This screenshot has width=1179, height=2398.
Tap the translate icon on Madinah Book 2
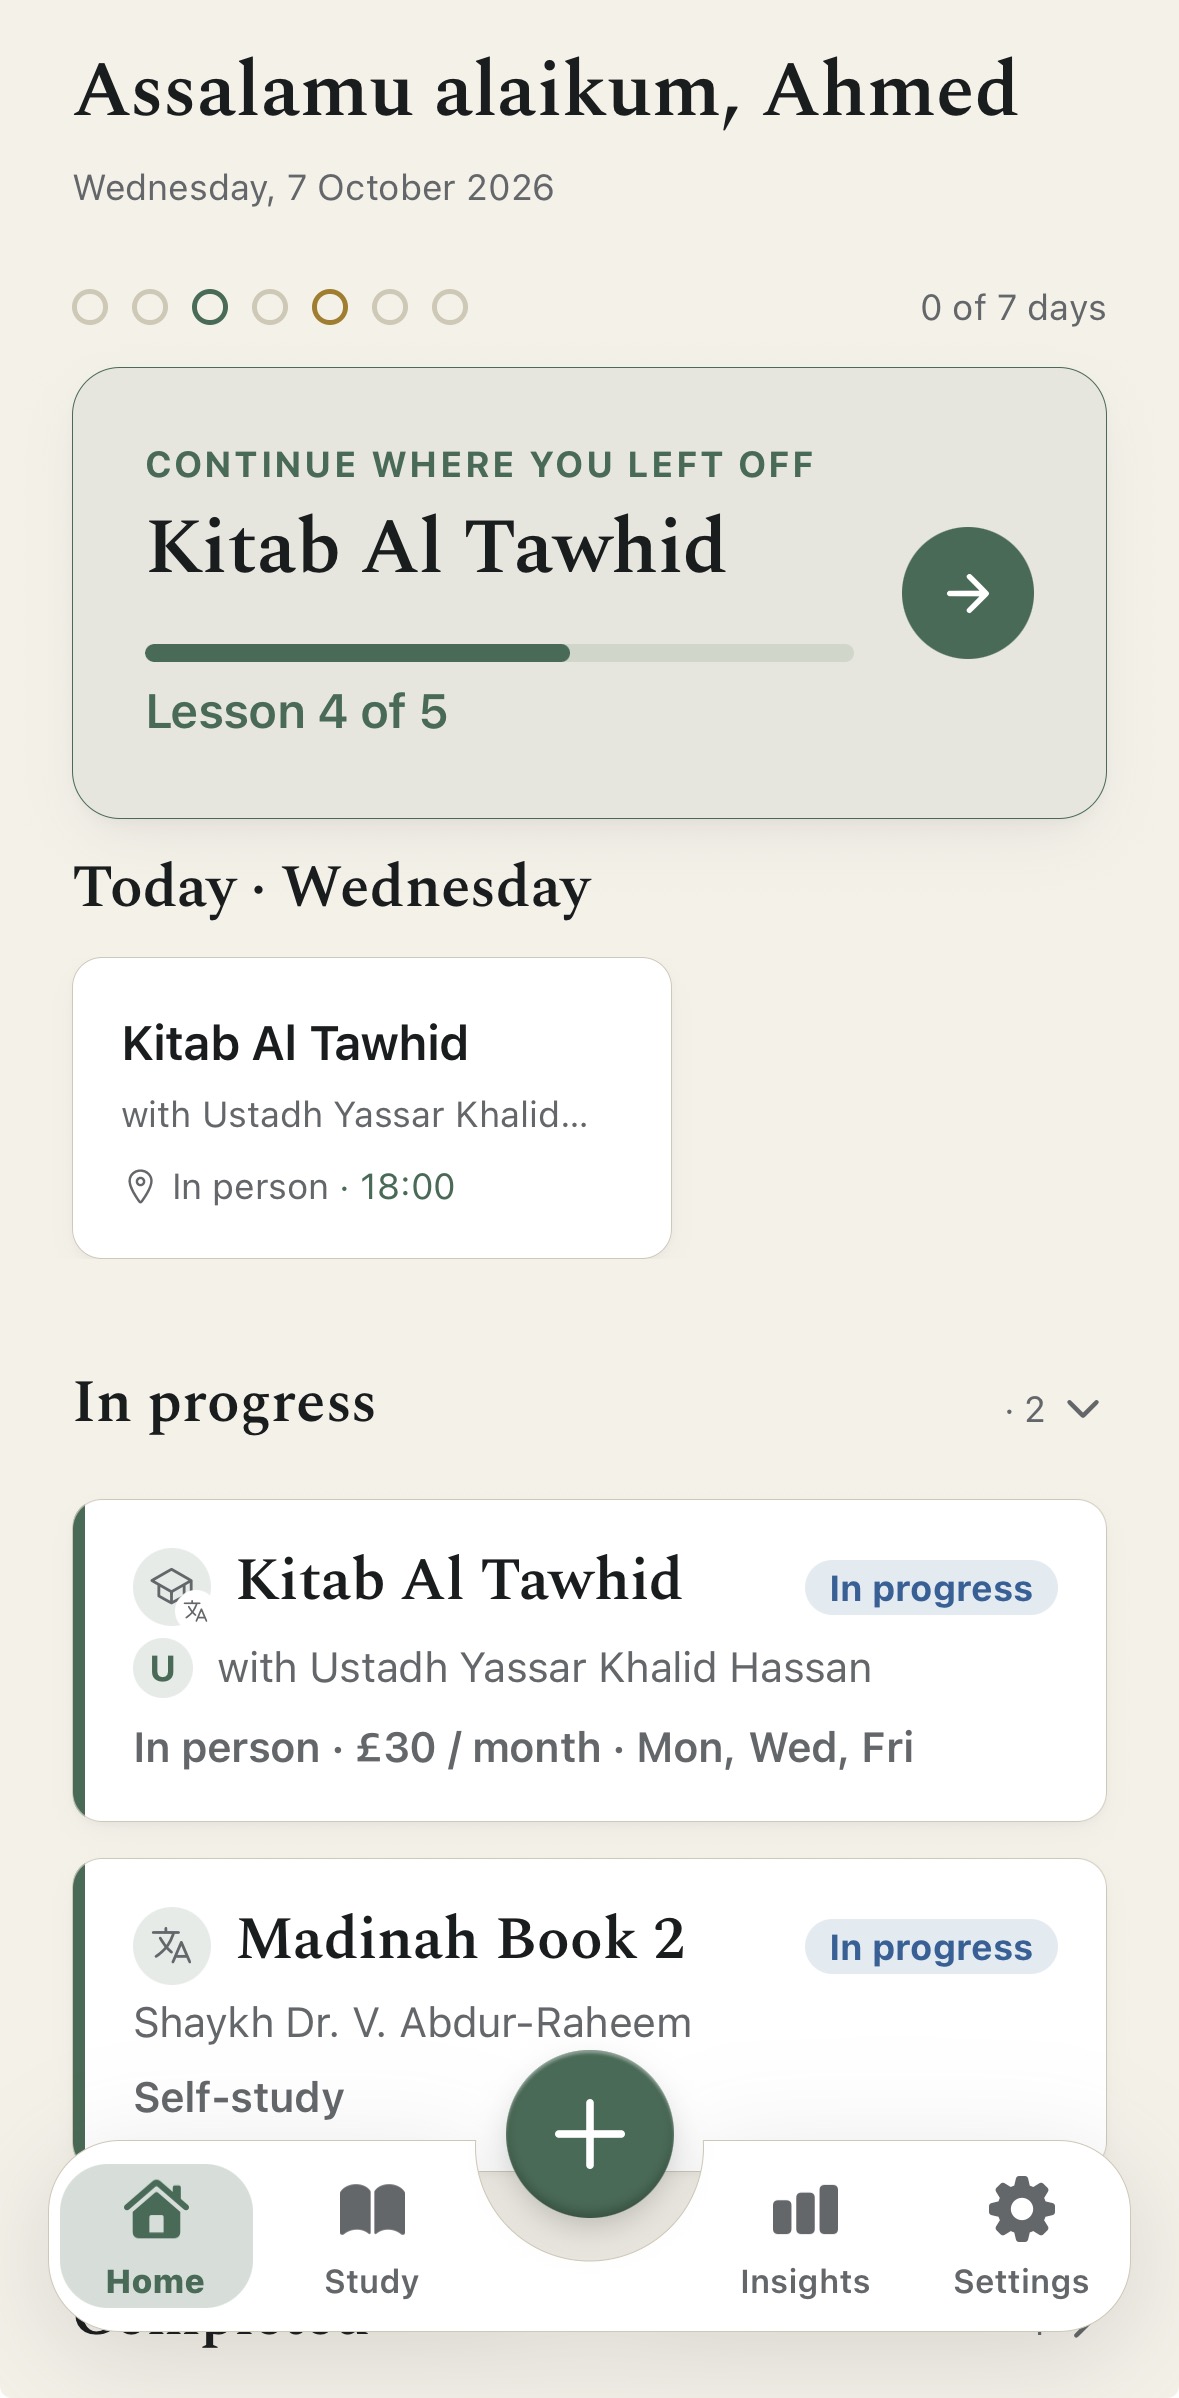(x=172, y=1946)
